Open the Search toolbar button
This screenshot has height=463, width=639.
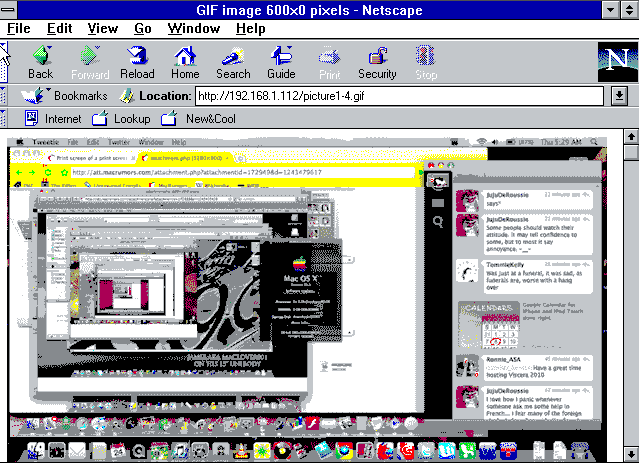point(233,62)
